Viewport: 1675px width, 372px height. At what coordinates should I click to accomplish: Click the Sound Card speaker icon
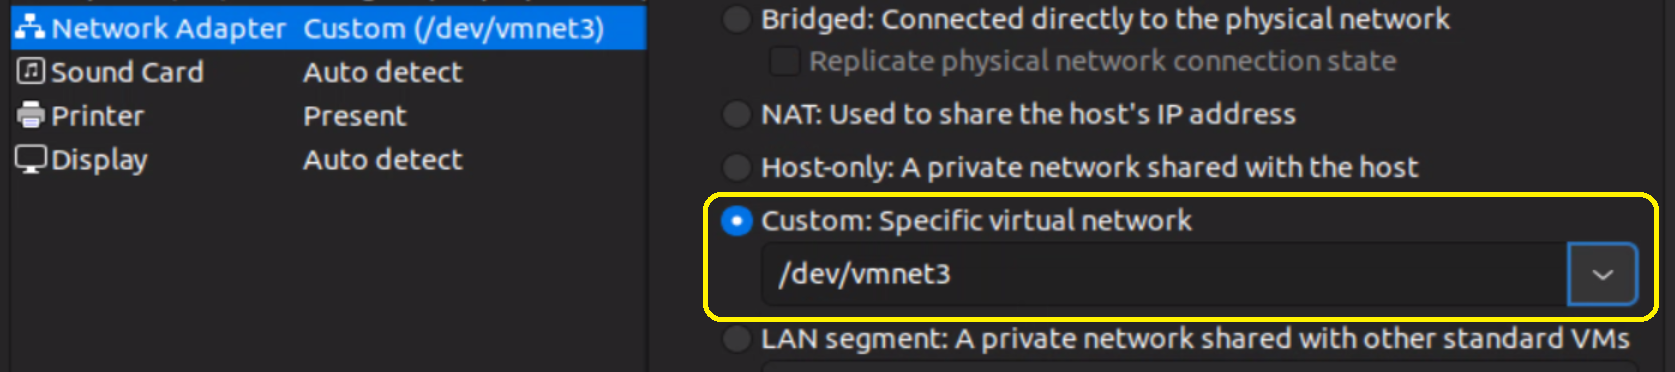pyautogui.click(x=31, y=71)
